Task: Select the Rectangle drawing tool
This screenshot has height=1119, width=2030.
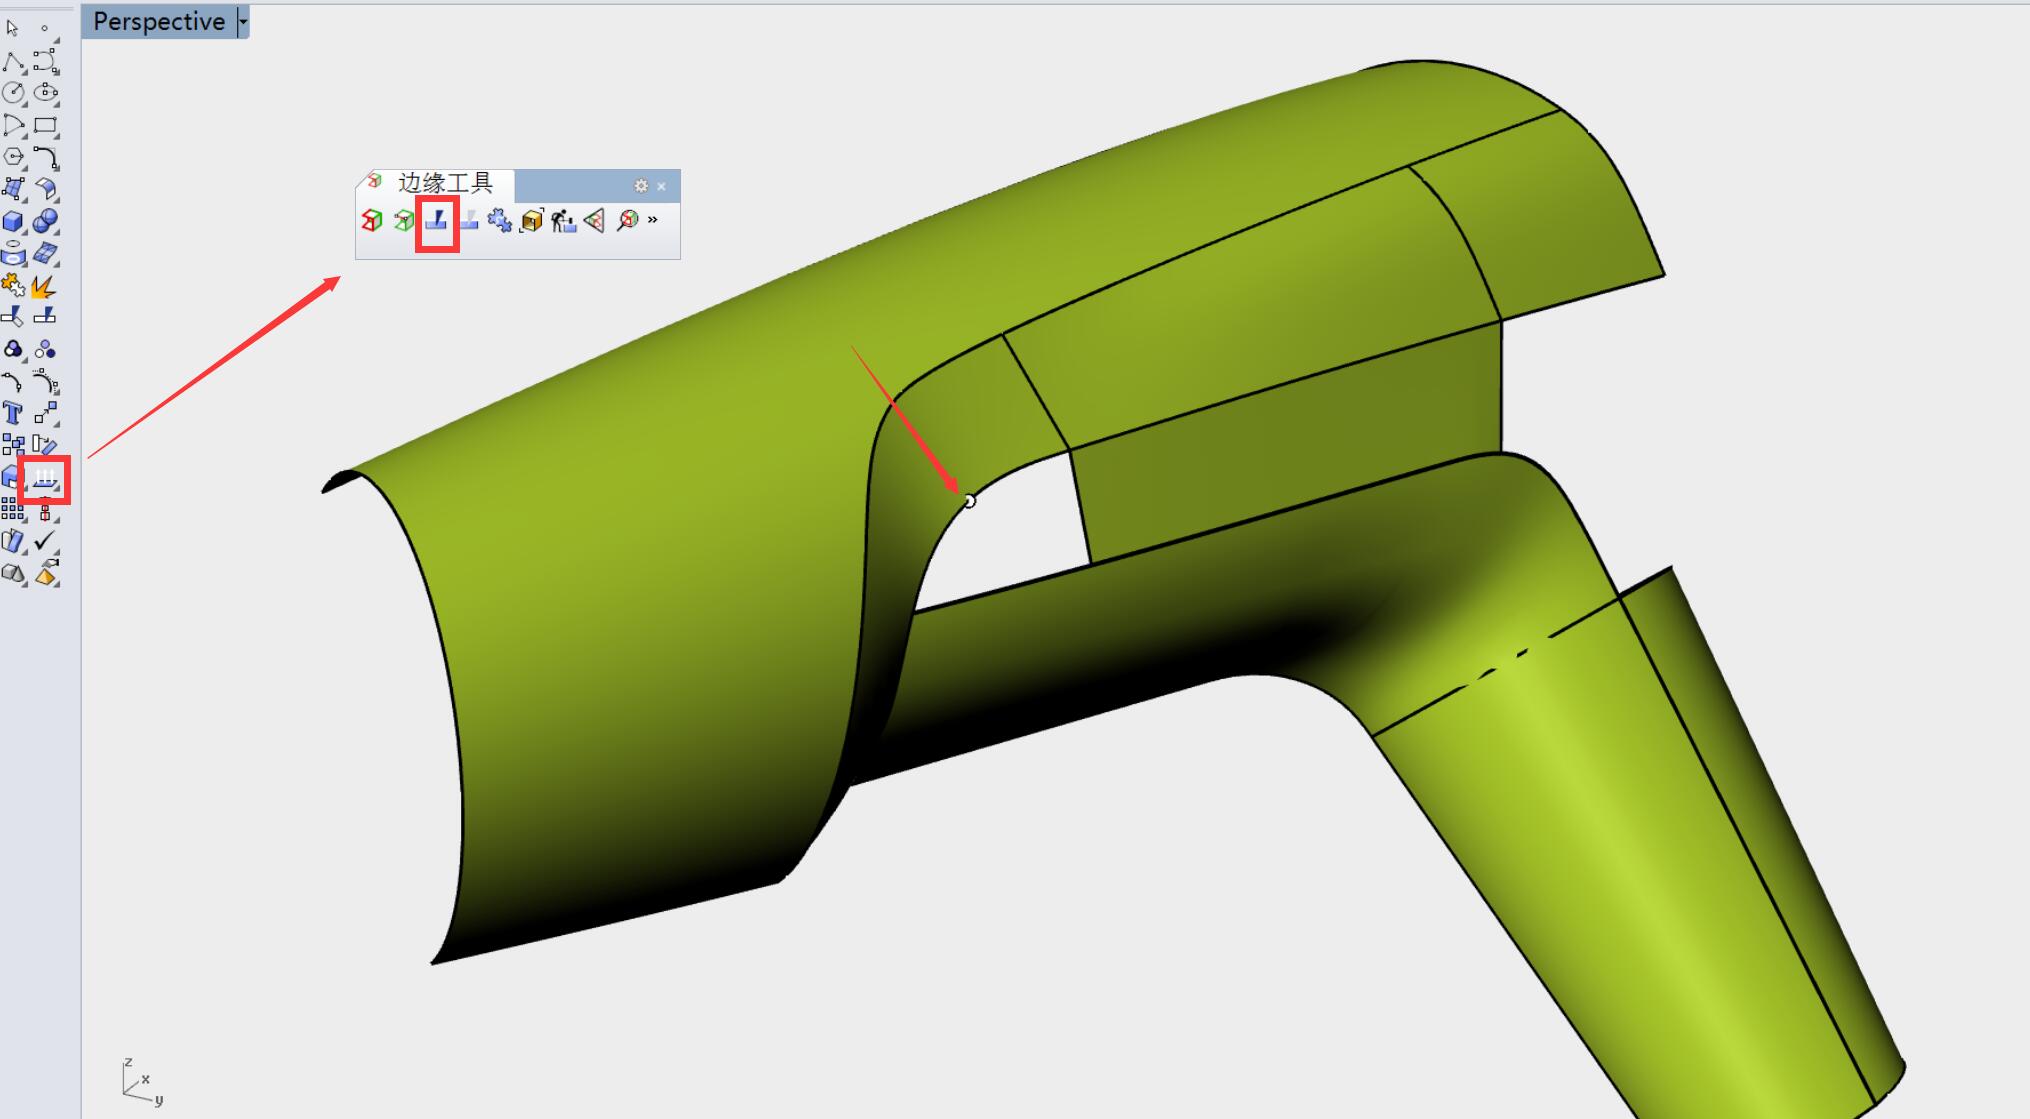Action: 45,126
